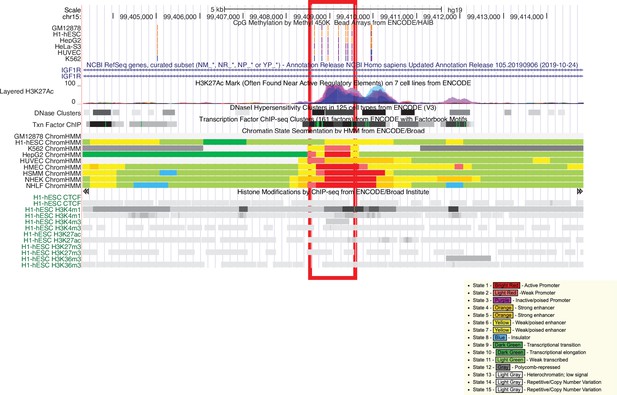Click dark green segment in H1-hESC ChromHMM row
This screenshot has height=395, width=617.
click(225, 142)
